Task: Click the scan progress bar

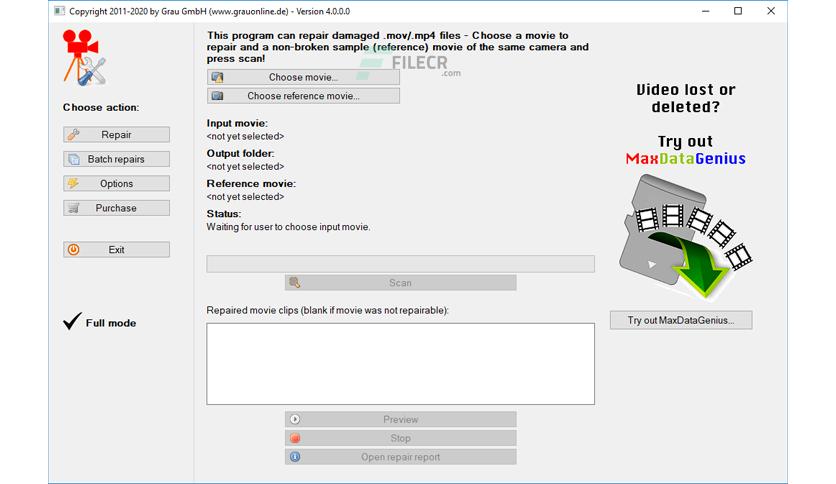Action: point(400,264)
